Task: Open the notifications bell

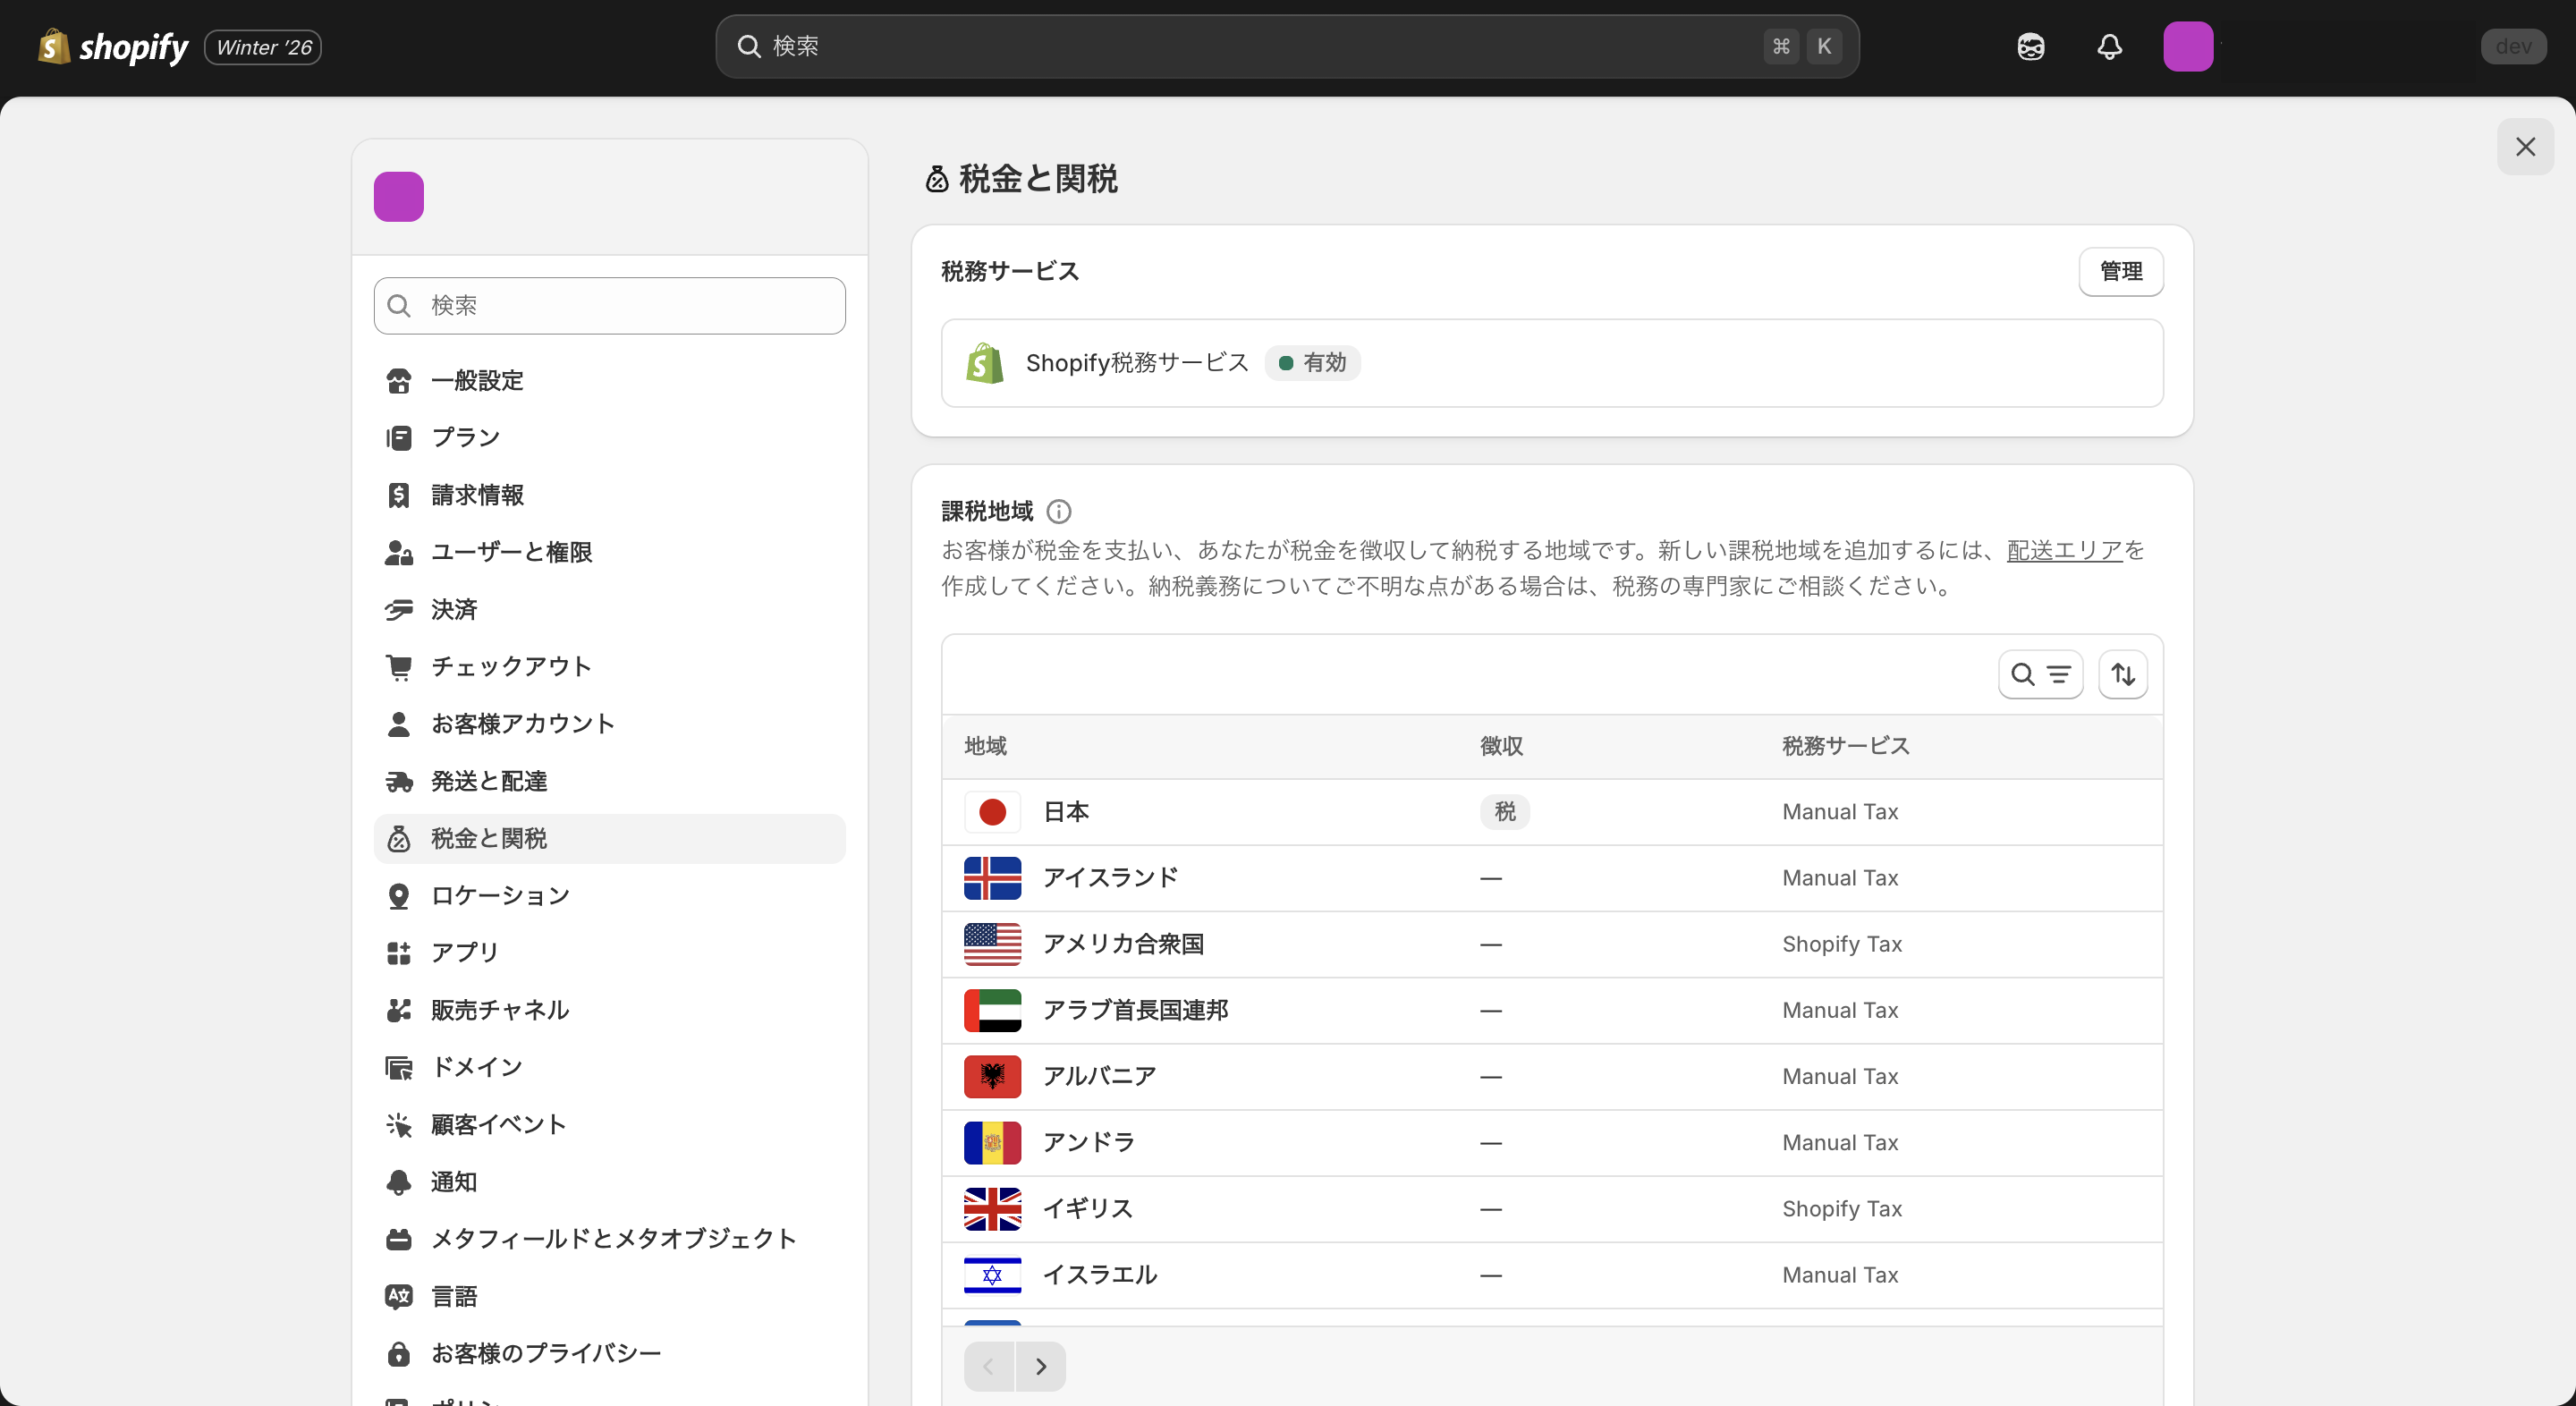Action: (x=2109, y=46)
